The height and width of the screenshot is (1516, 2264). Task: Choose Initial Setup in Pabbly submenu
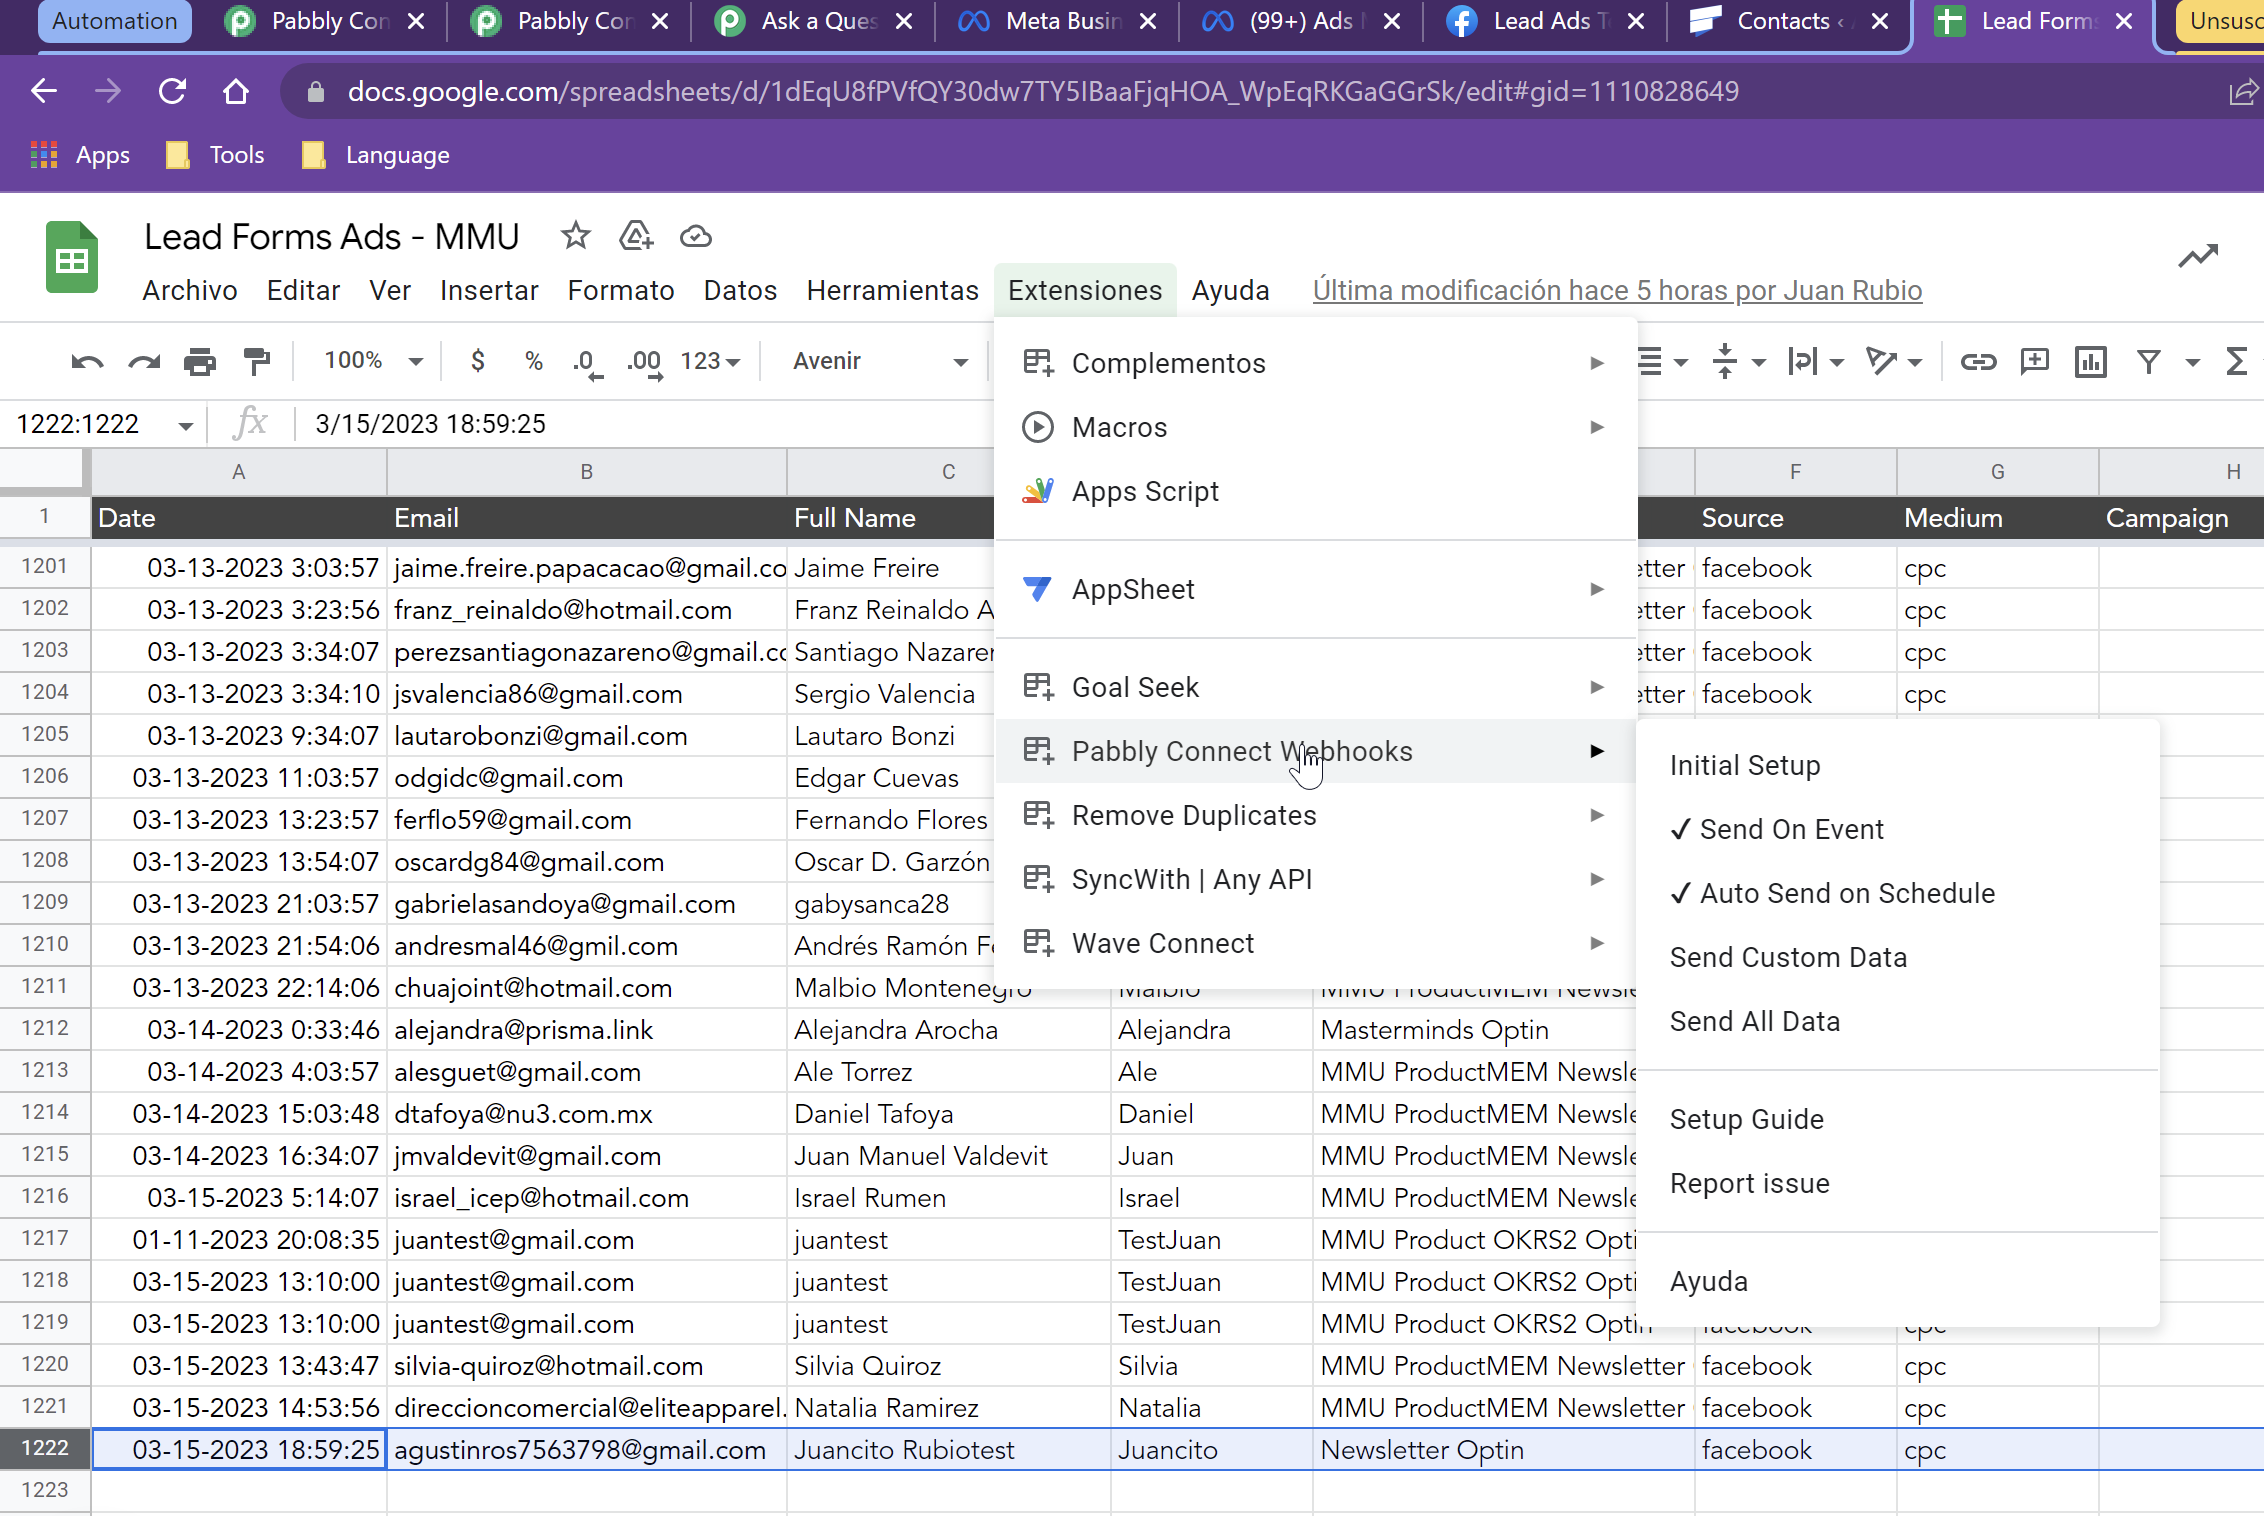(x=1897, y=765)
